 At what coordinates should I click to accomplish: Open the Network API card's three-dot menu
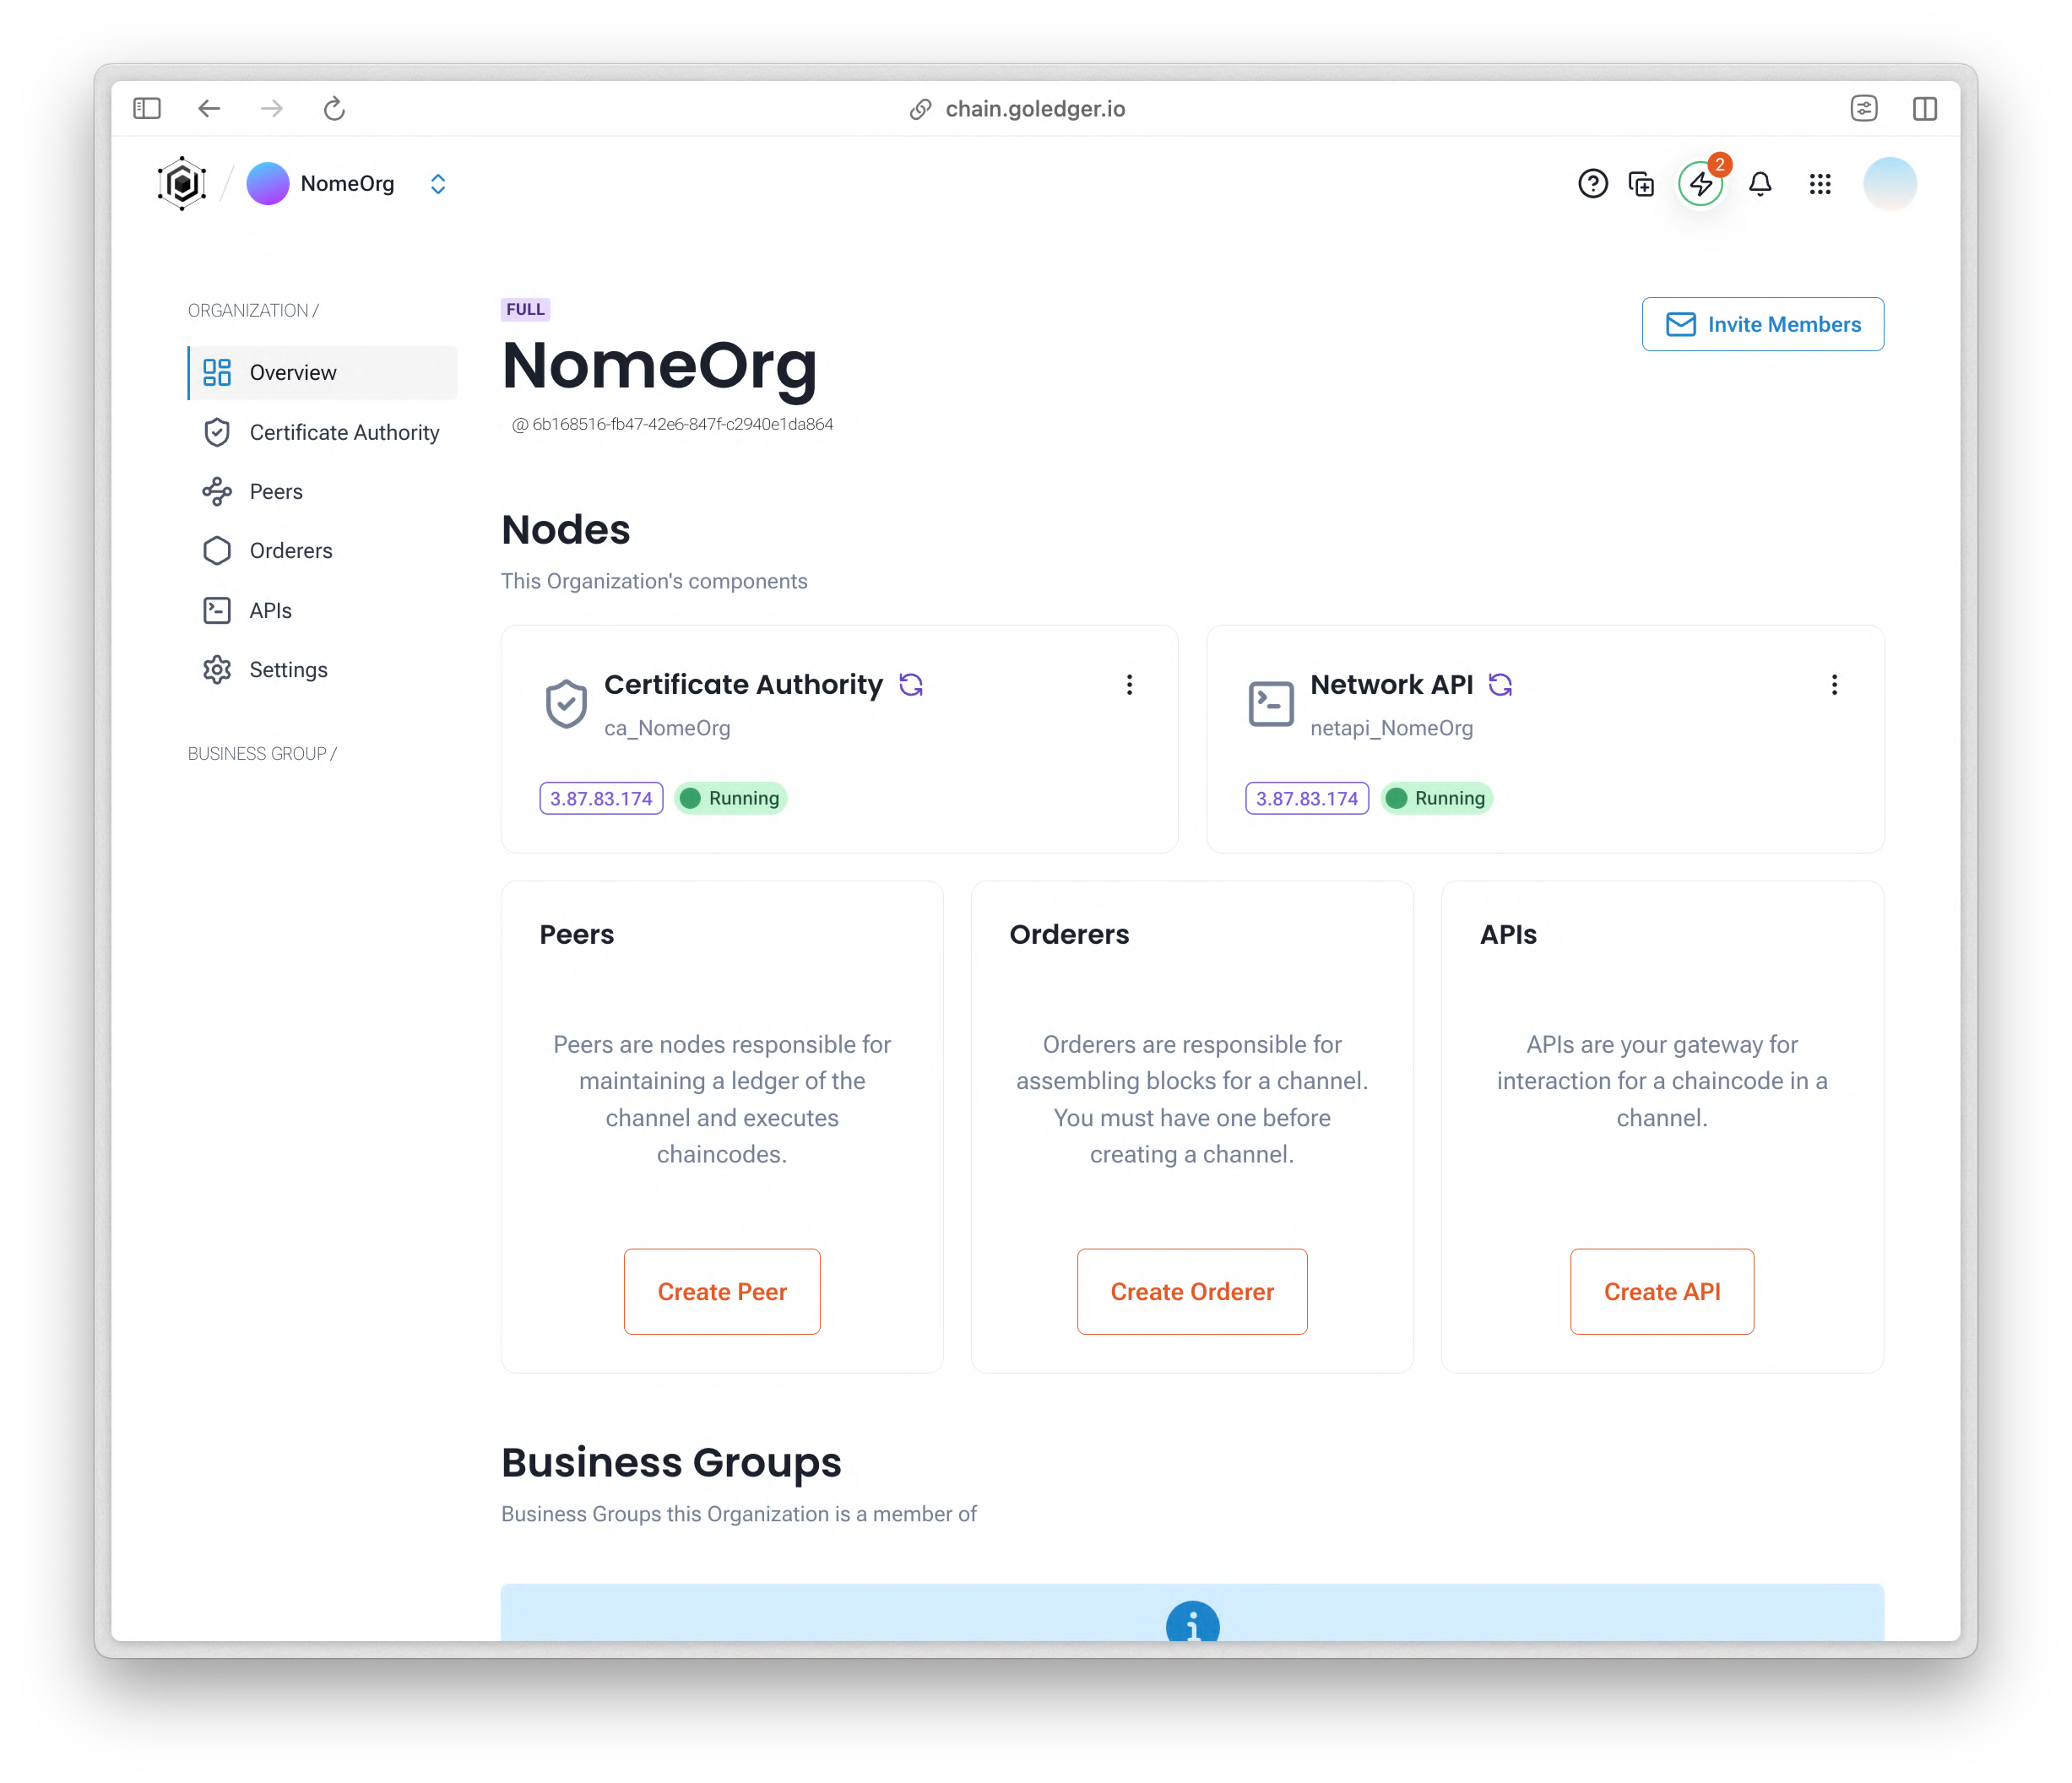tap(1834, 685)
